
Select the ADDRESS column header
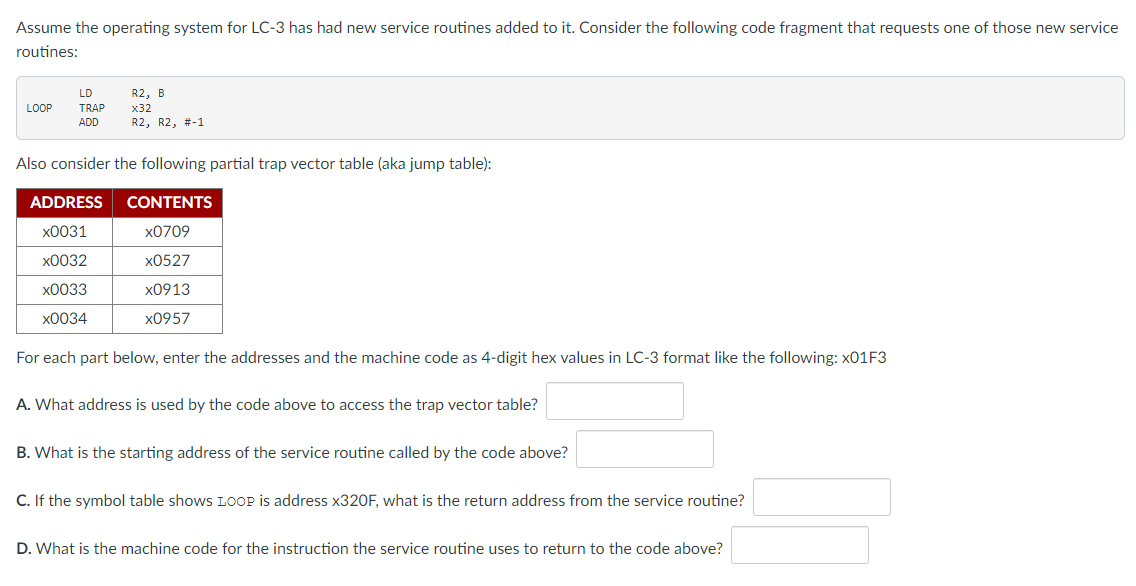[x=64, y=202]
